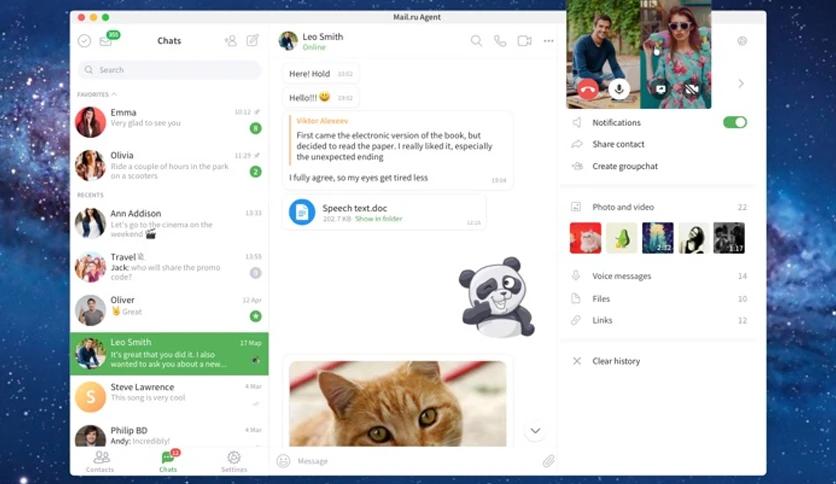Click the 'Hello!!!' message bubble

coord(320,98)
